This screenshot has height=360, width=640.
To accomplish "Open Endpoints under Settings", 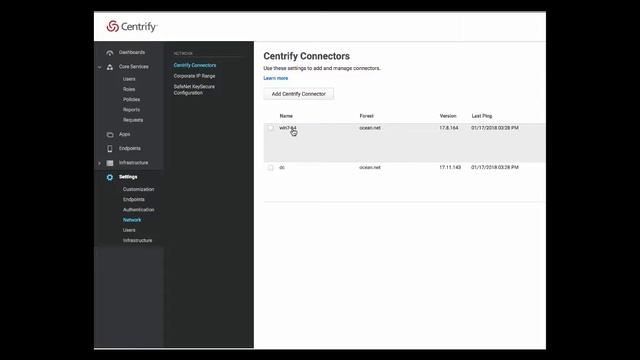I will point(134,200).
